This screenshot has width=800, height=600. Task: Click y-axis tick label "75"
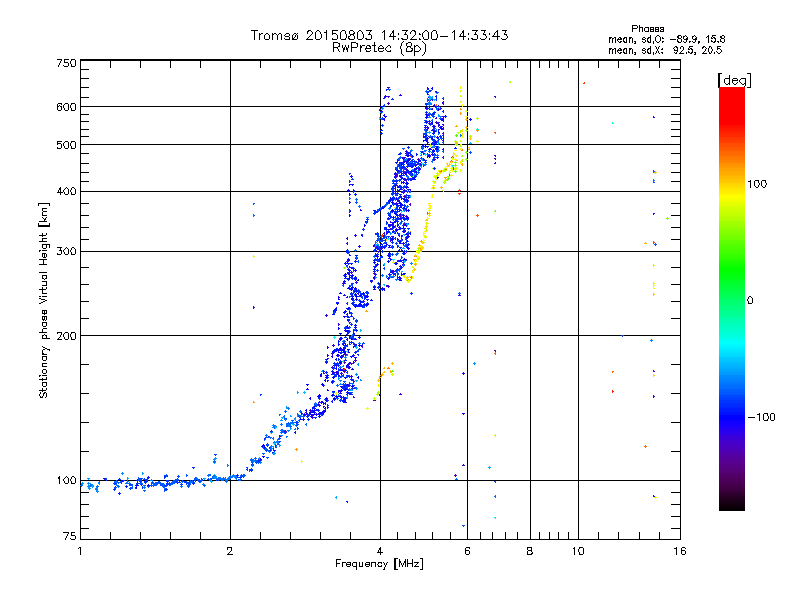click(x=70, y=536)
